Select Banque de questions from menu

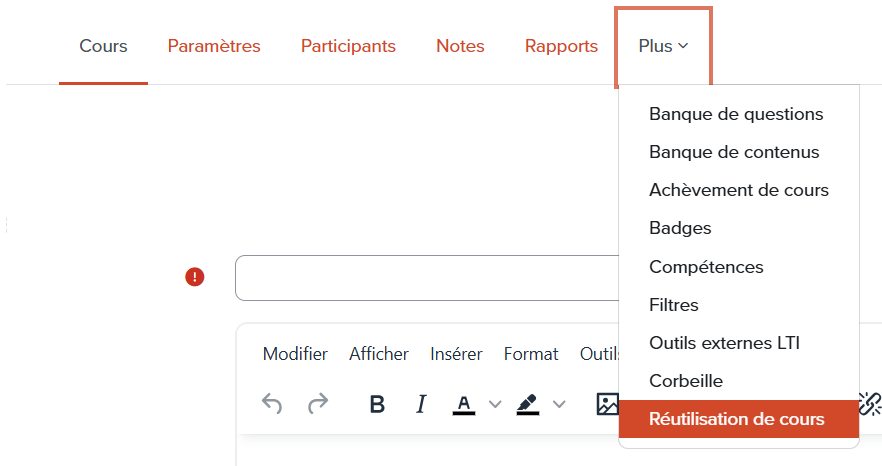coord(736,114)
